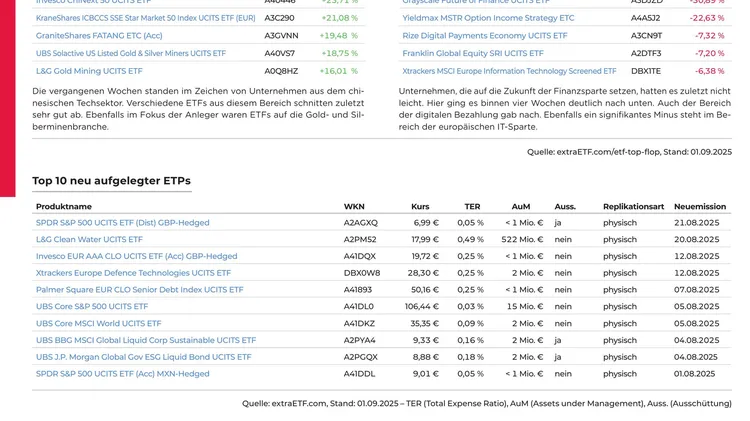Click the TER column header
Image resolution: width=750 pixels, height=421 pixels.
click(x=472, y=207)
